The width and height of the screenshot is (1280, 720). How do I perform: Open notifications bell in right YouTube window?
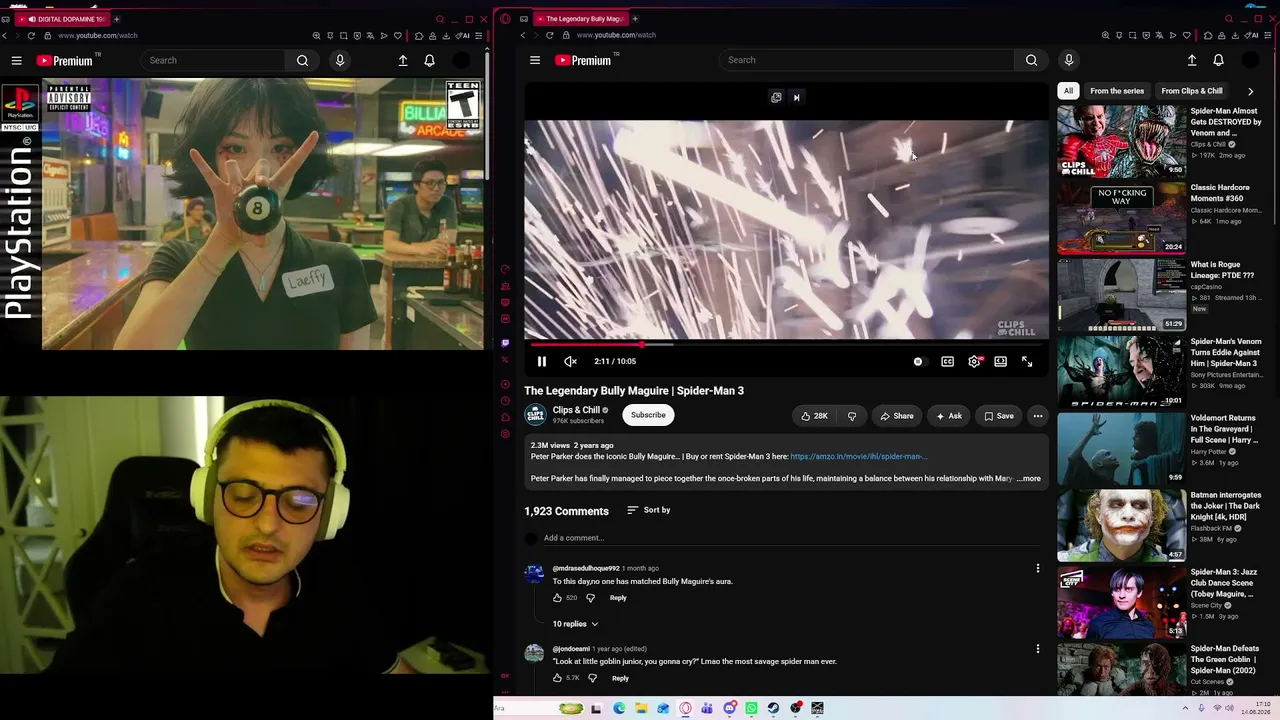pos(1218,60)
